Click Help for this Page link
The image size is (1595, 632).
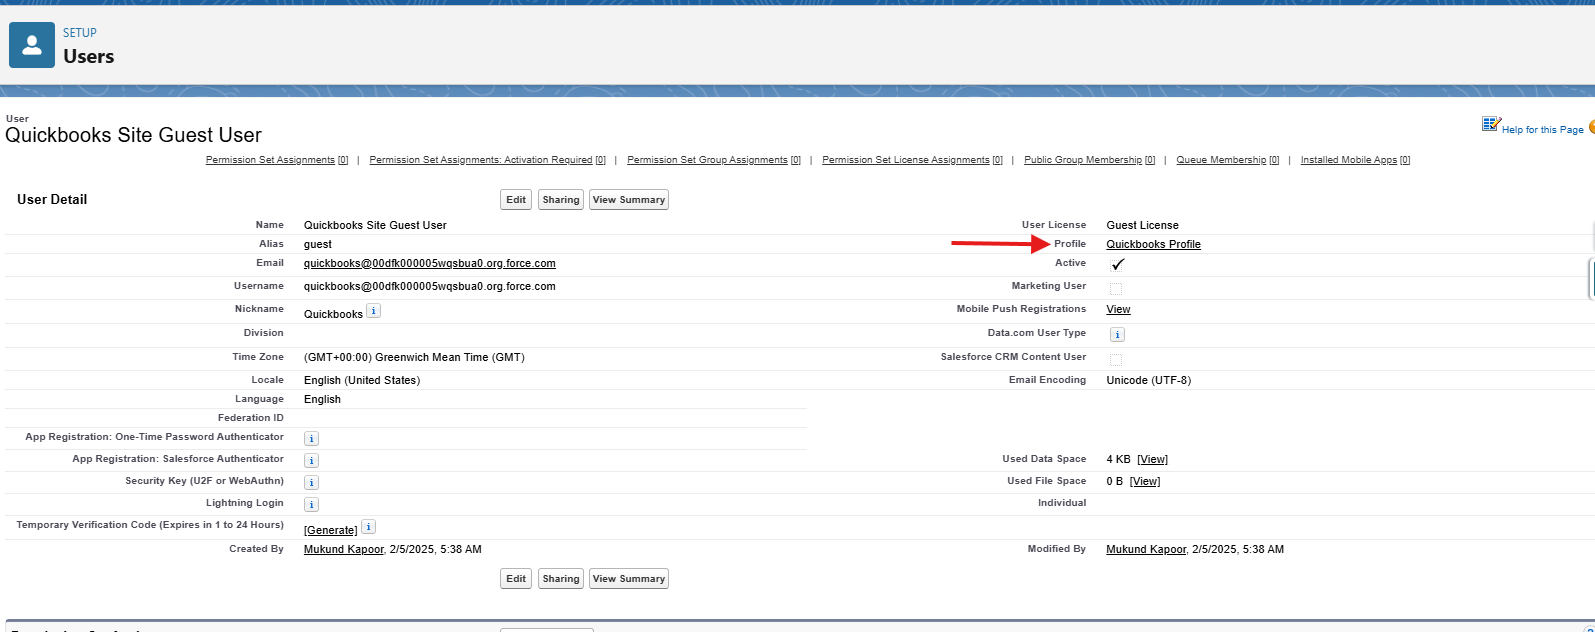coord(1542,130)
